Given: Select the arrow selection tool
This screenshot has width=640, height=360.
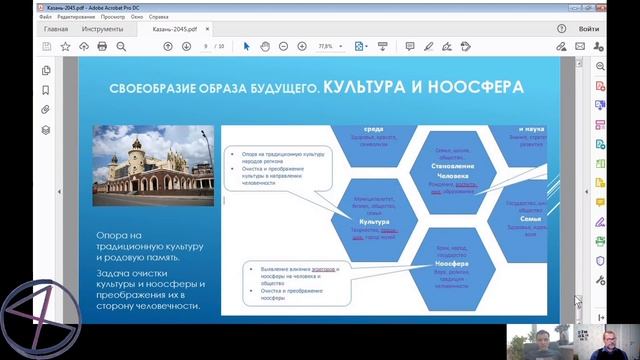Looking at the screenshot, I should coord(246,47).
